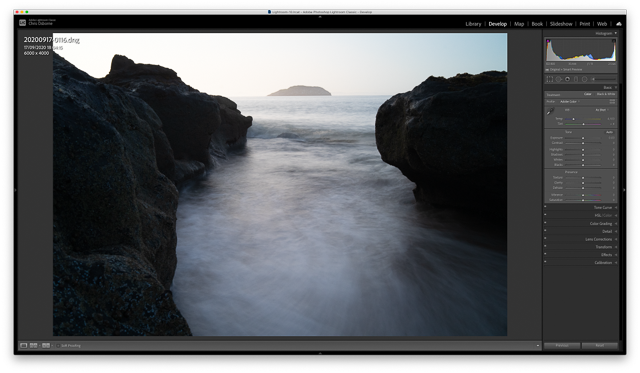The height and width of the screenshot is (373, 640).
Task: Open the As Shot white balance dropdown
Action: click(602, 110)
